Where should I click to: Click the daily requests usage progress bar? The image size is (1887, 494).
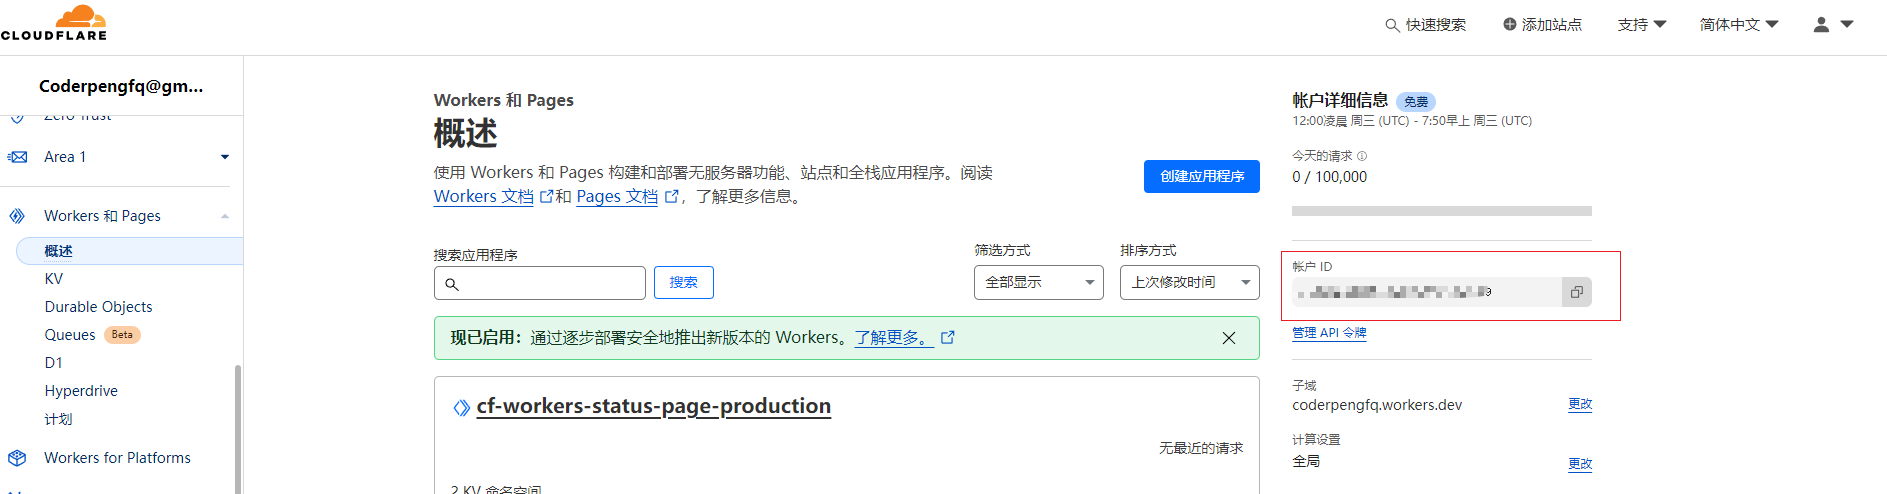click(x=1442, y=211)
